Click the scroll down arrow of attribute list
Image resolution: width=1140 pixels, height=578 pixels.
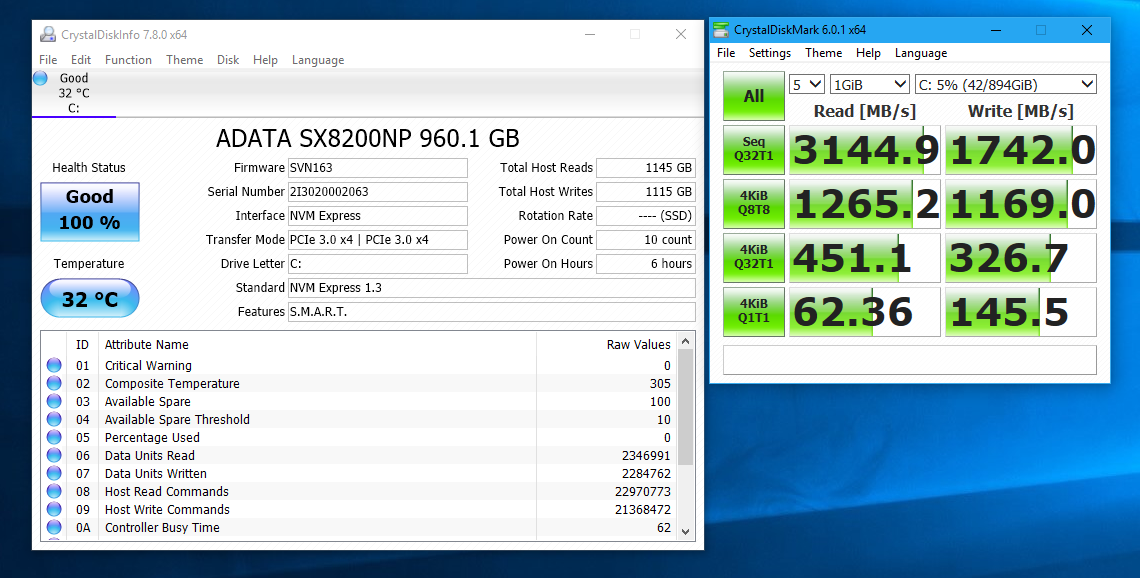click(685, 531)
